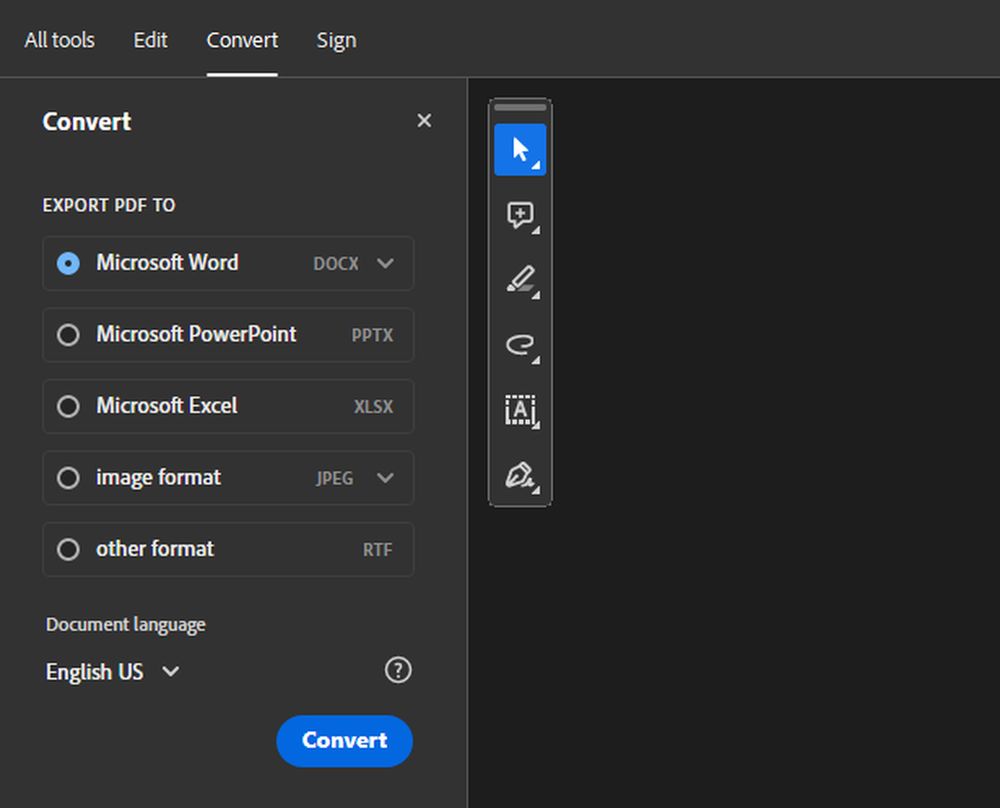Open the Document language help tooltip
Screen dimensions: 1000x808
pos(398,671)
